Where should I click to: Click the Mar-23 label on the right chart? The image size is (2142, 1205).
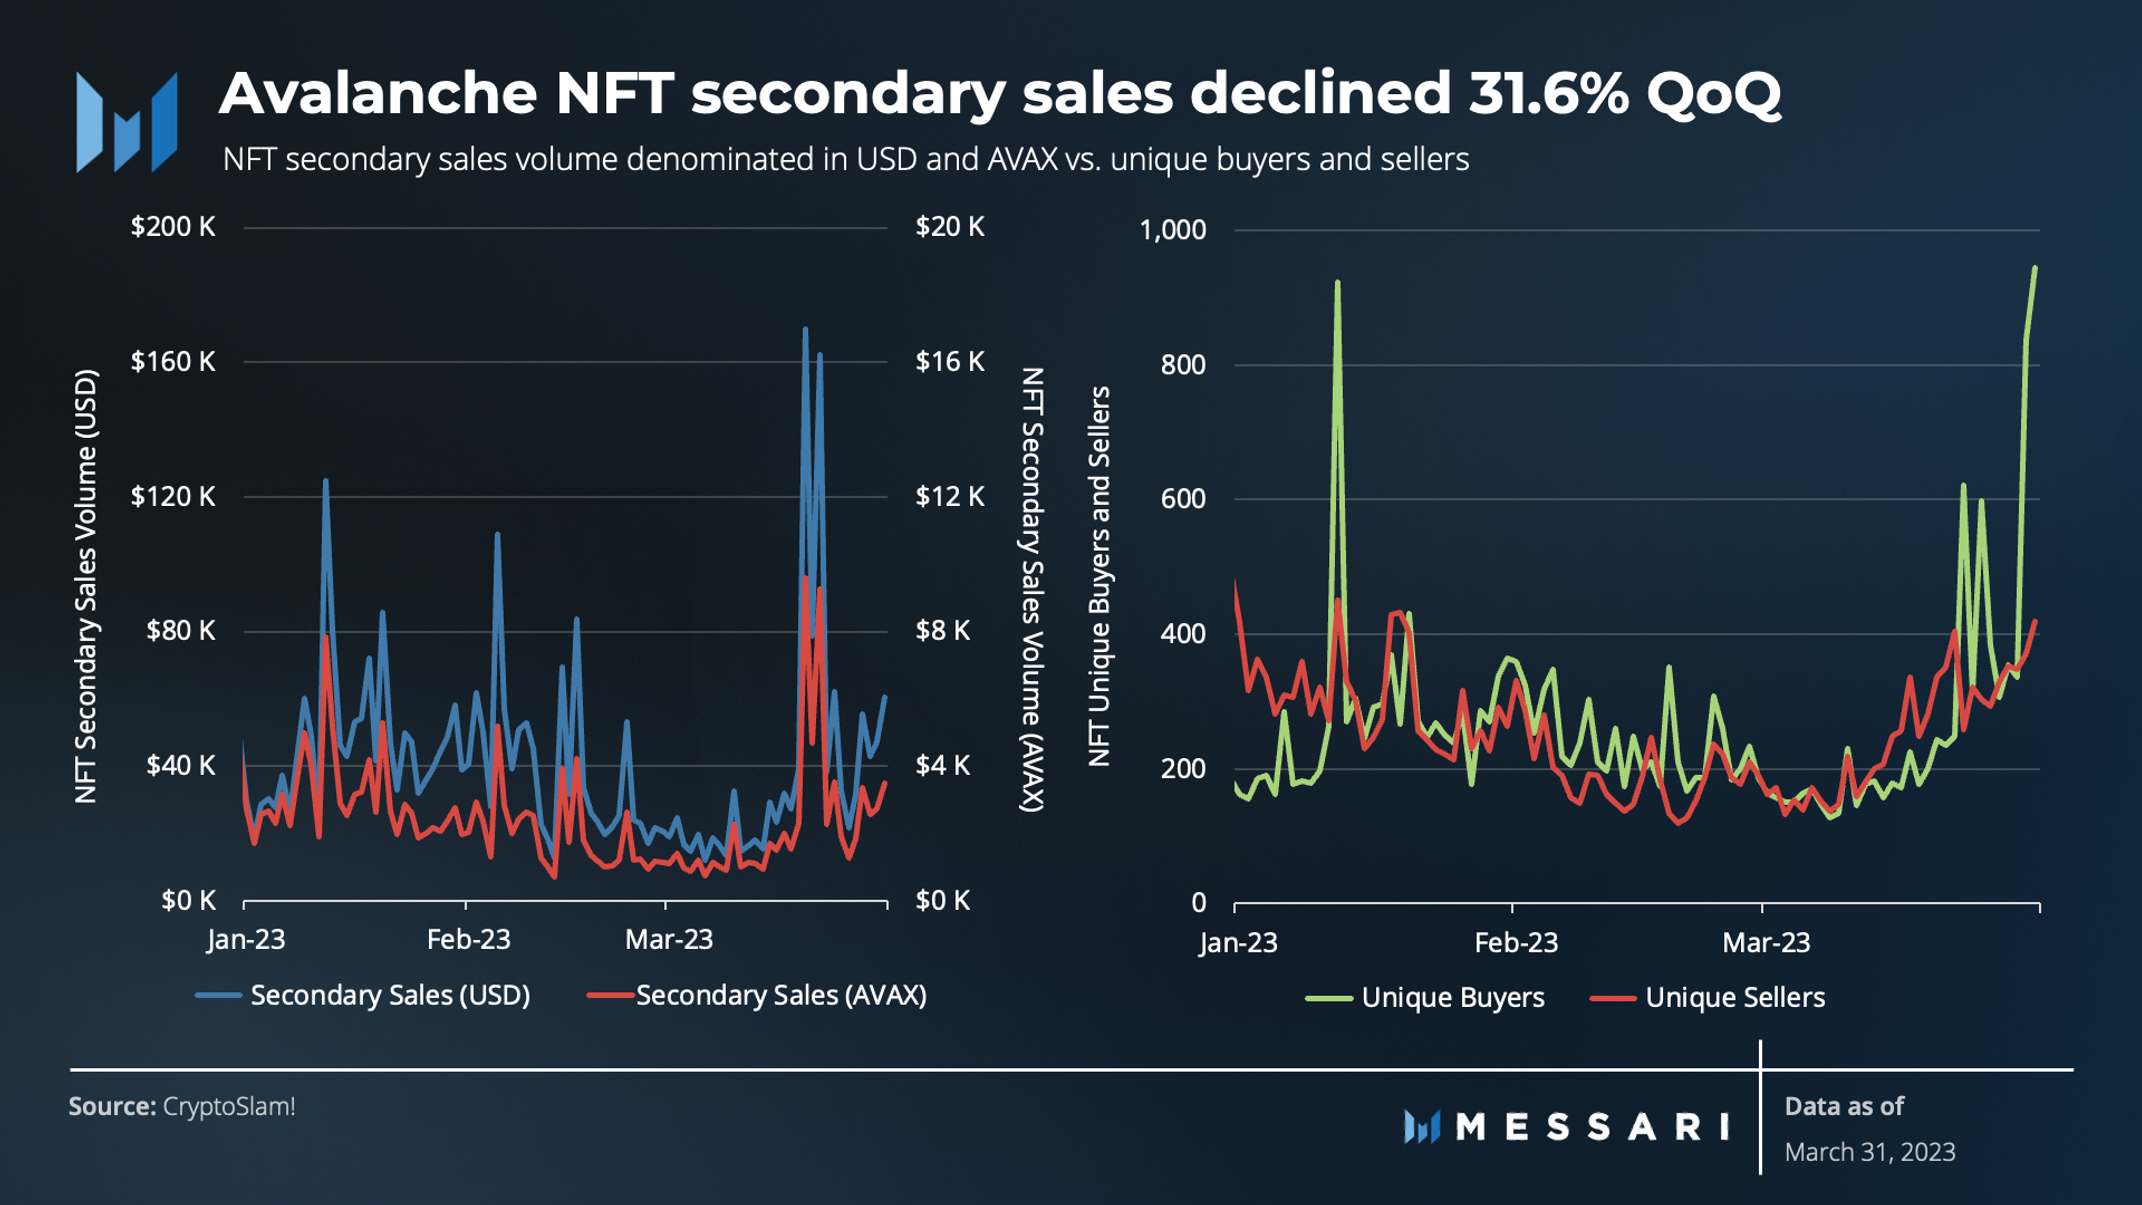(x=1766, y=942)
